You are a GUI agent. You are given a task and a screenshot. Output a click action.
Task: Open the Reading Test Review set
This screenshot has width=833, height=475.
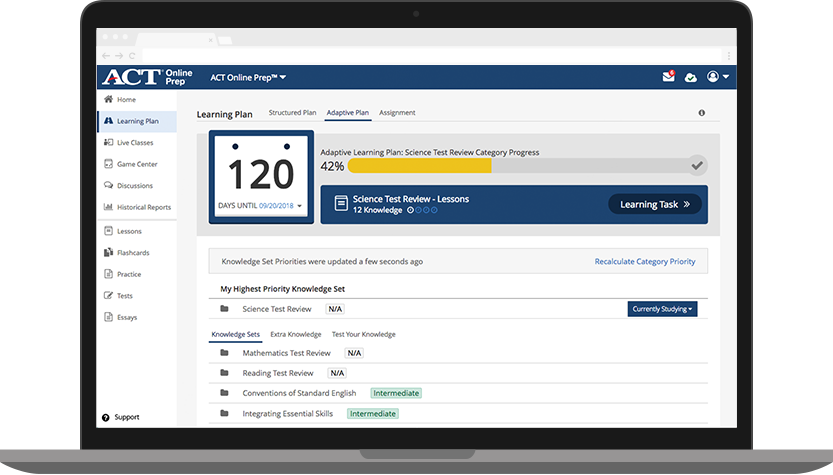click(x=278, y=373)
